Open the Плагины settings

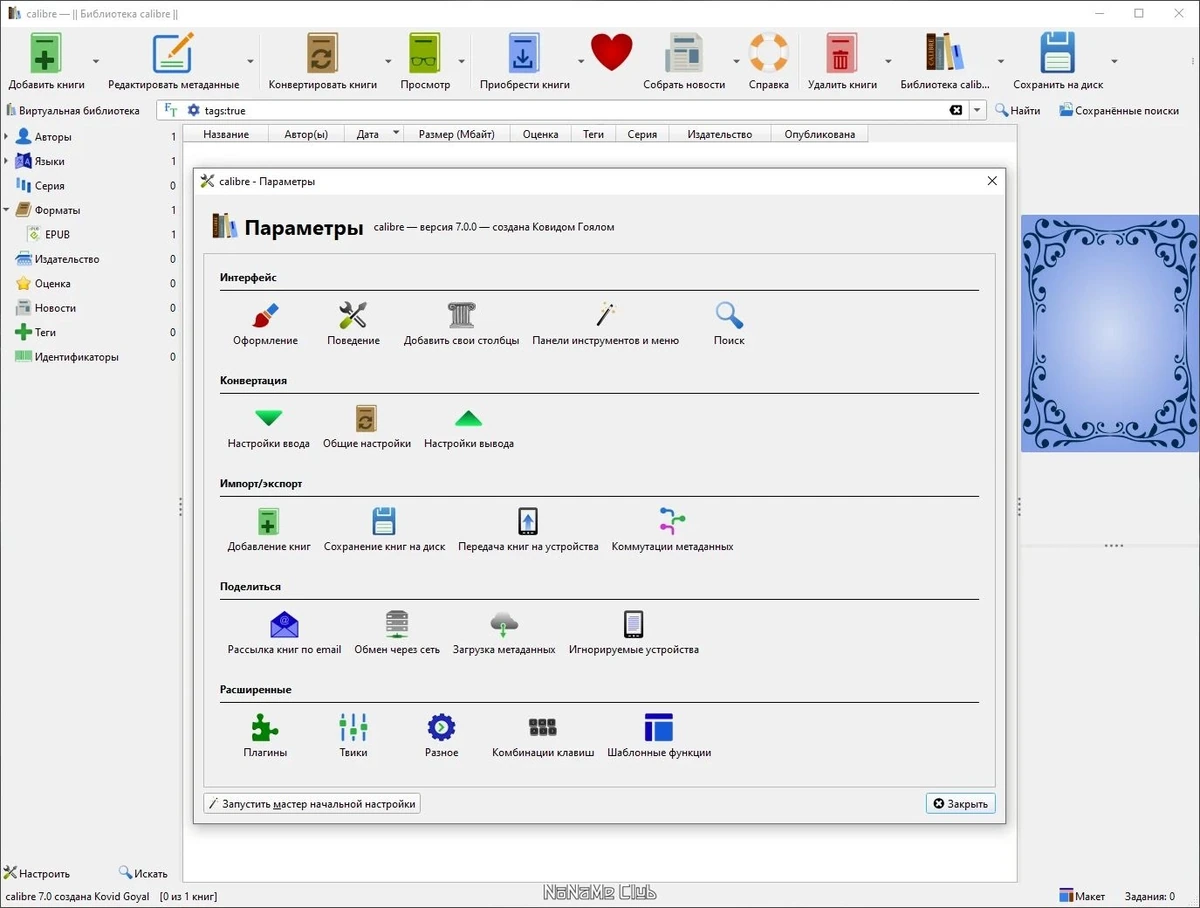click(x=265, y=736)
